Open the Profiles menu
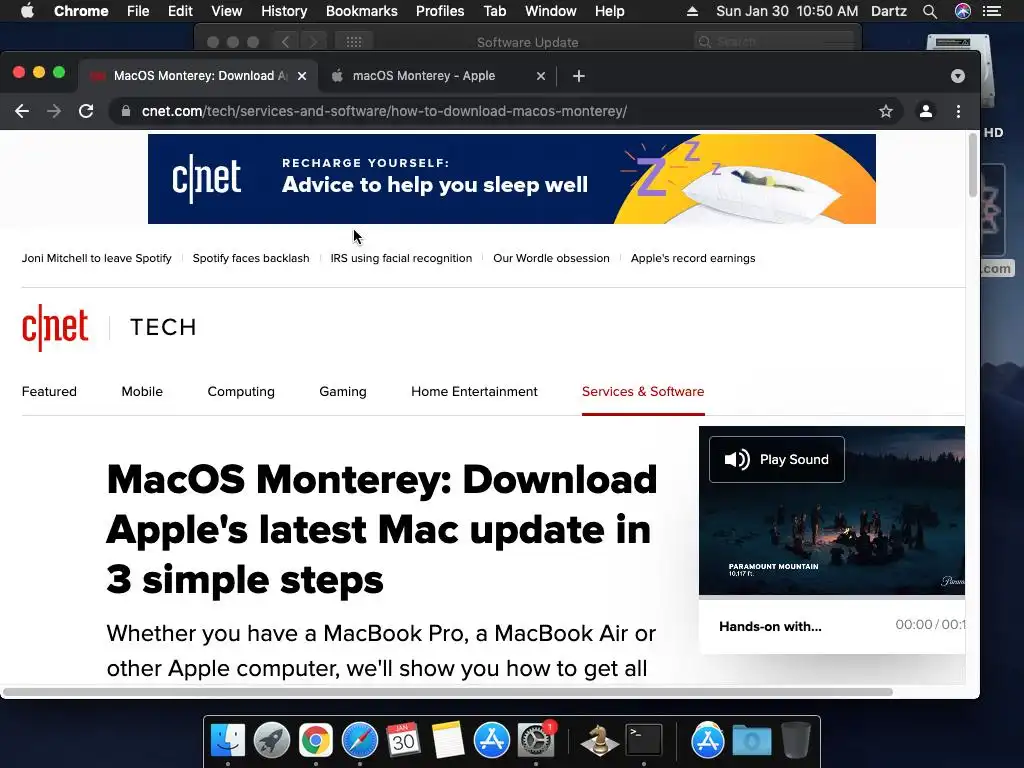The height and width of the screenshot is (768, 1024). coord(440,11)
